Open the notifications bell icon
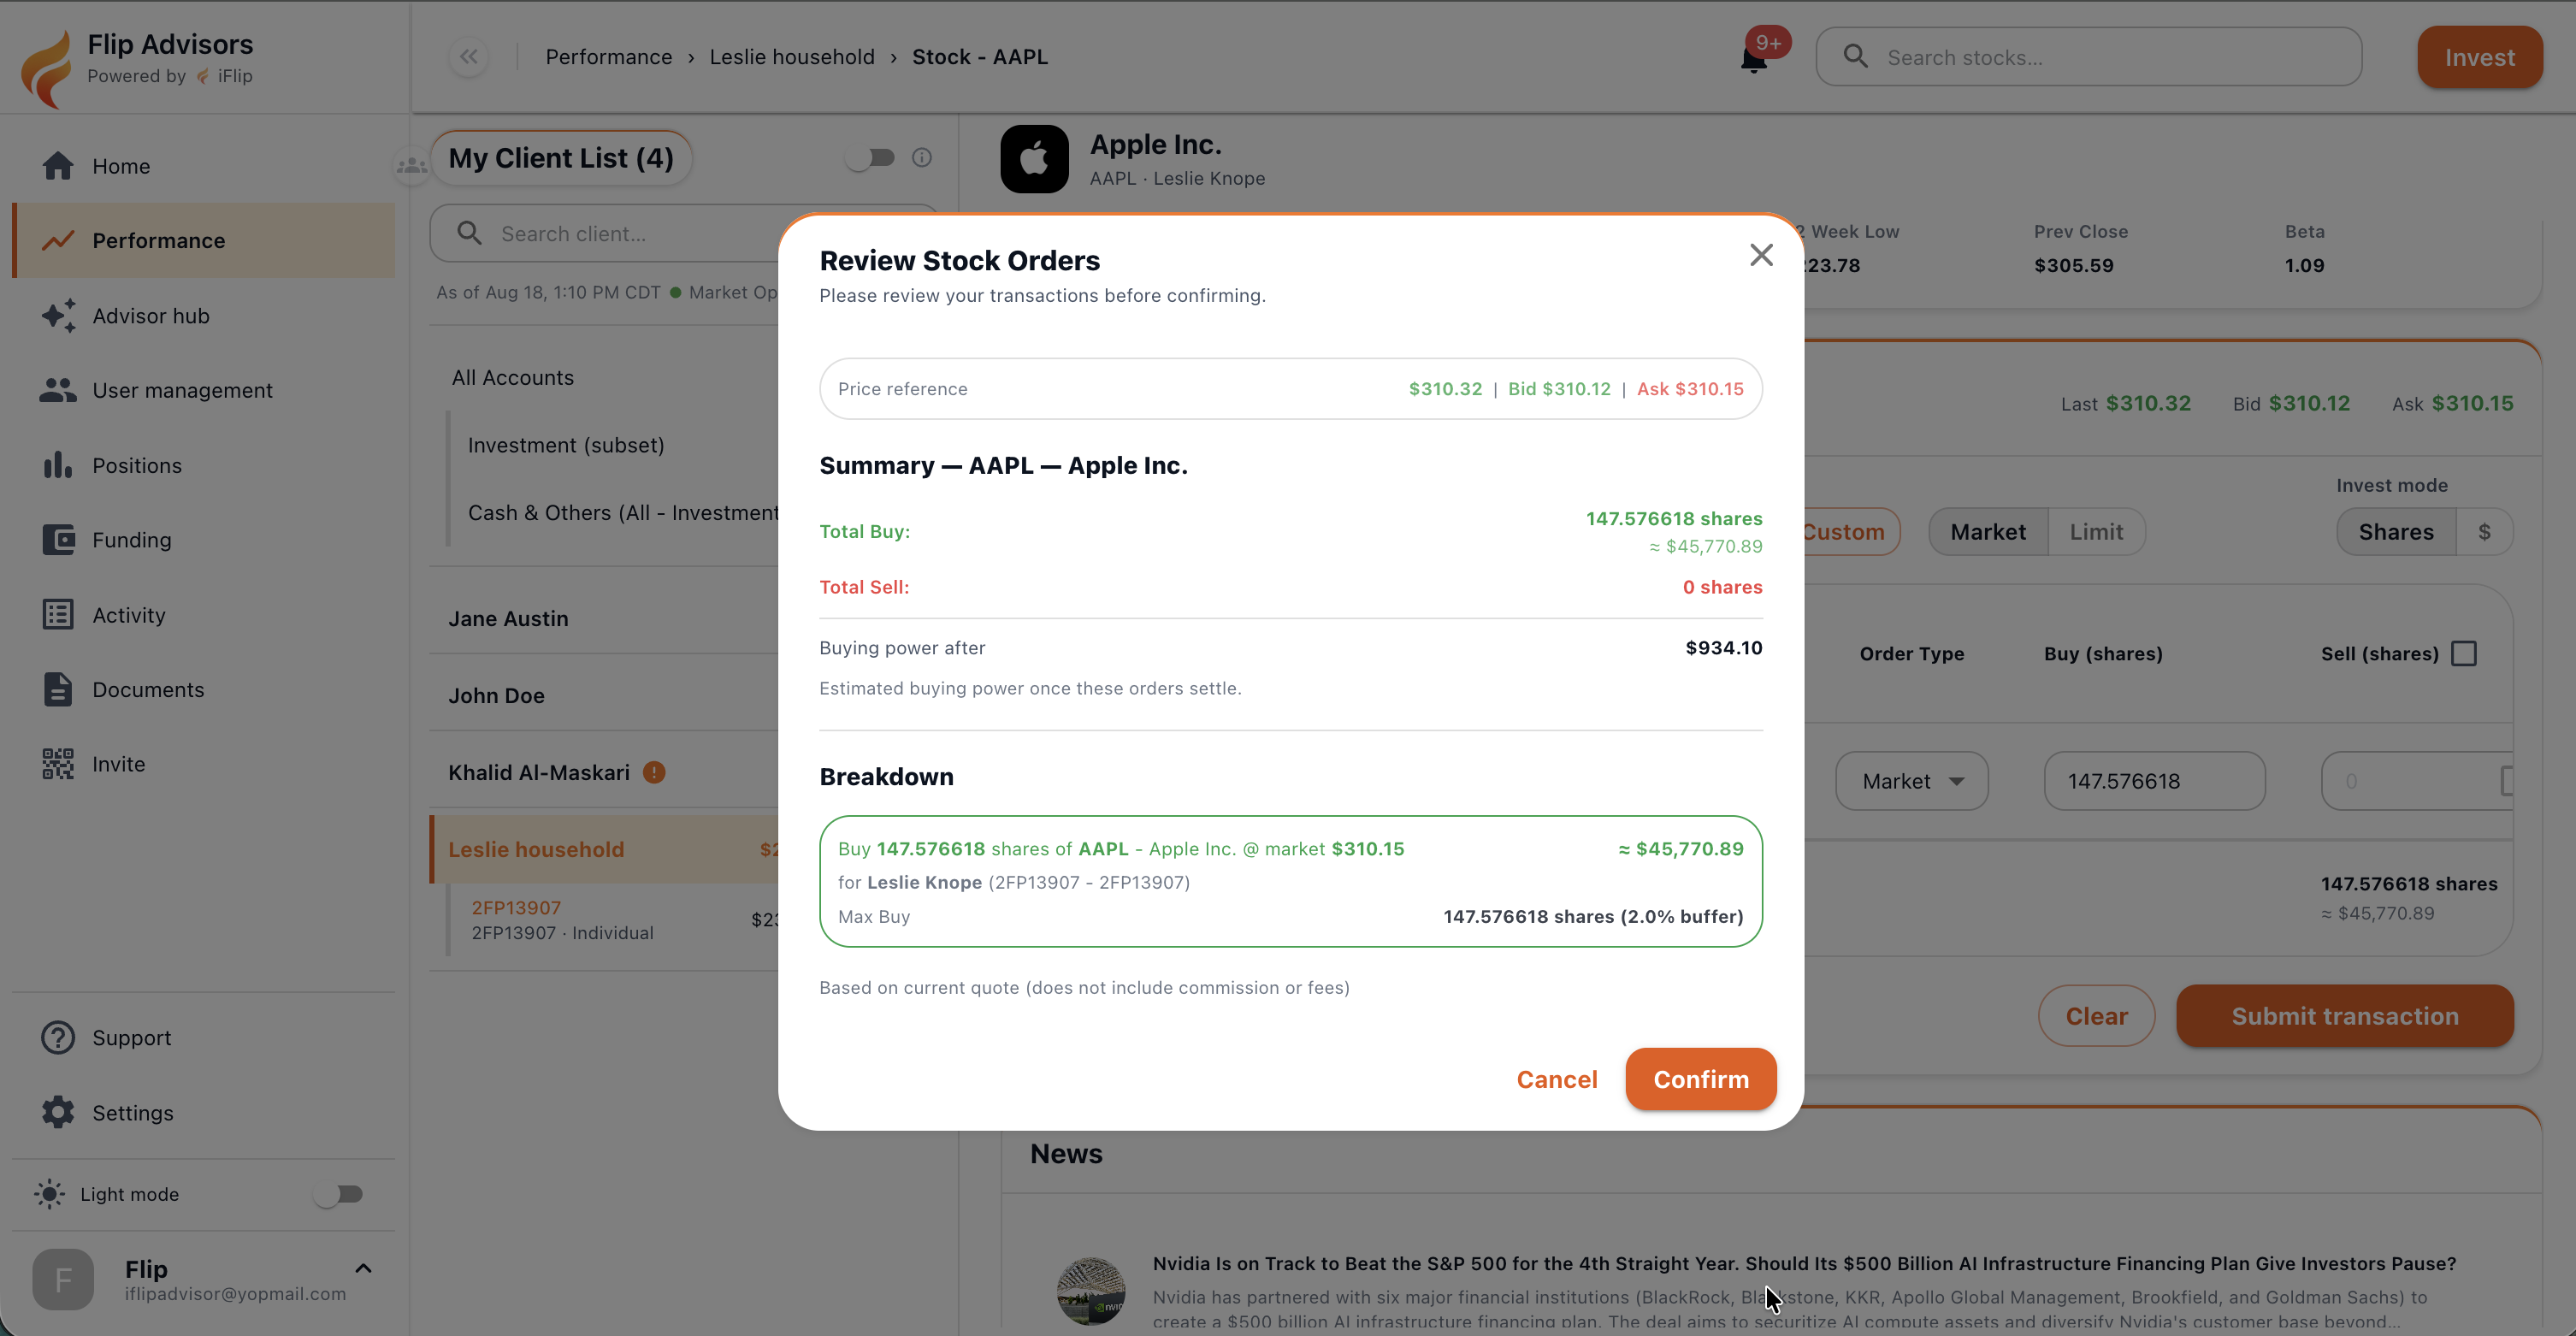Image resolution: width=2576 pixels, height=1336 pixels. [x=1754, y=60]
